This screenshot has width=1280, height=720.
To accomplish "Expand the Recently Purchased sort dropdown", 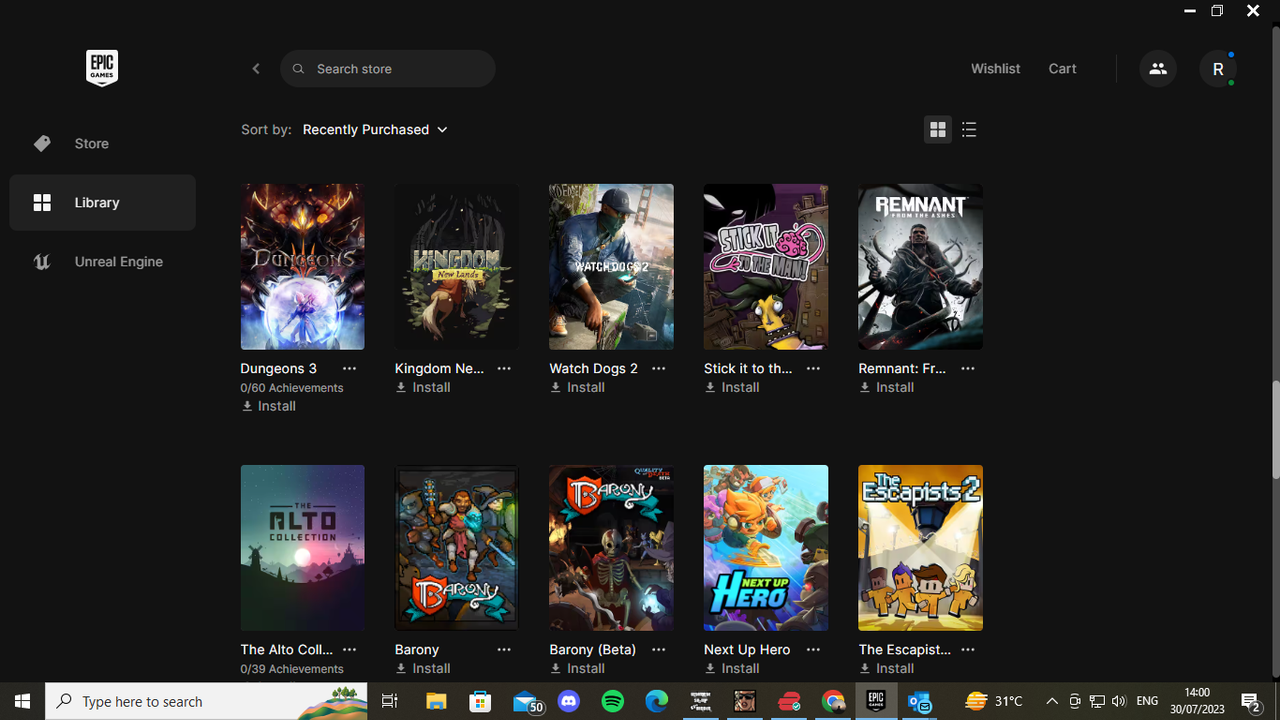I will pos(375,130).
